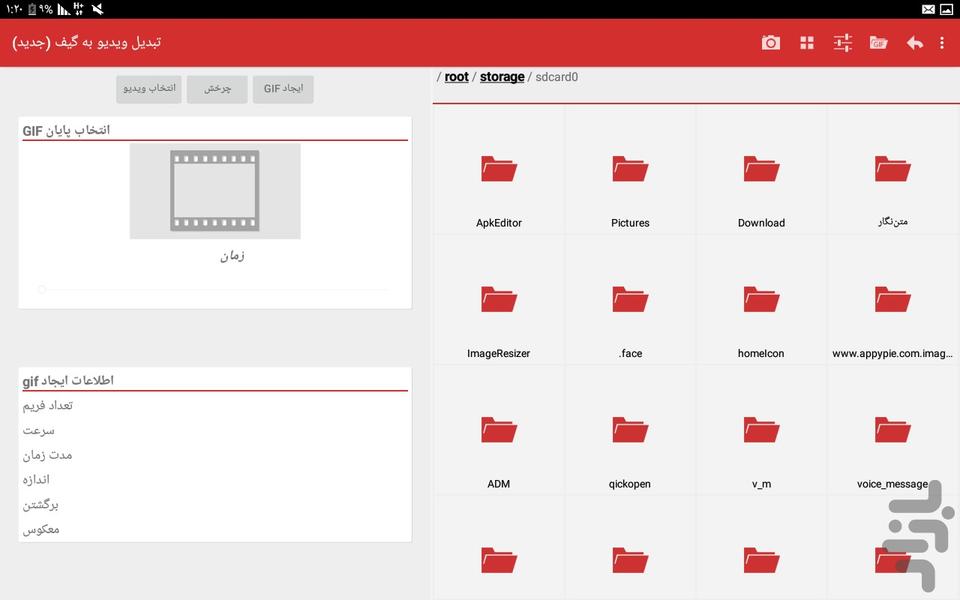Click the چرخش rotate button
Screen dimensions: 960x600
pos(217,89)
